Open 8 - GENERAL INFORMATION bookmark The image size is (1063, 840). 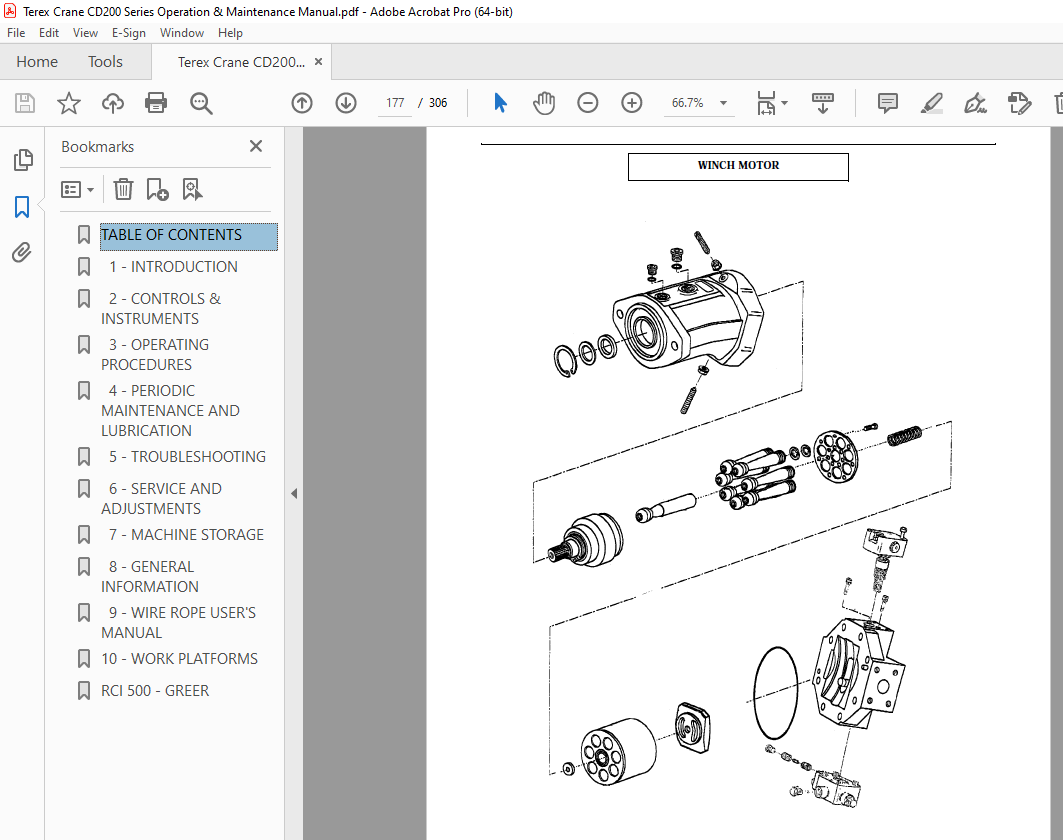[150, 576]
